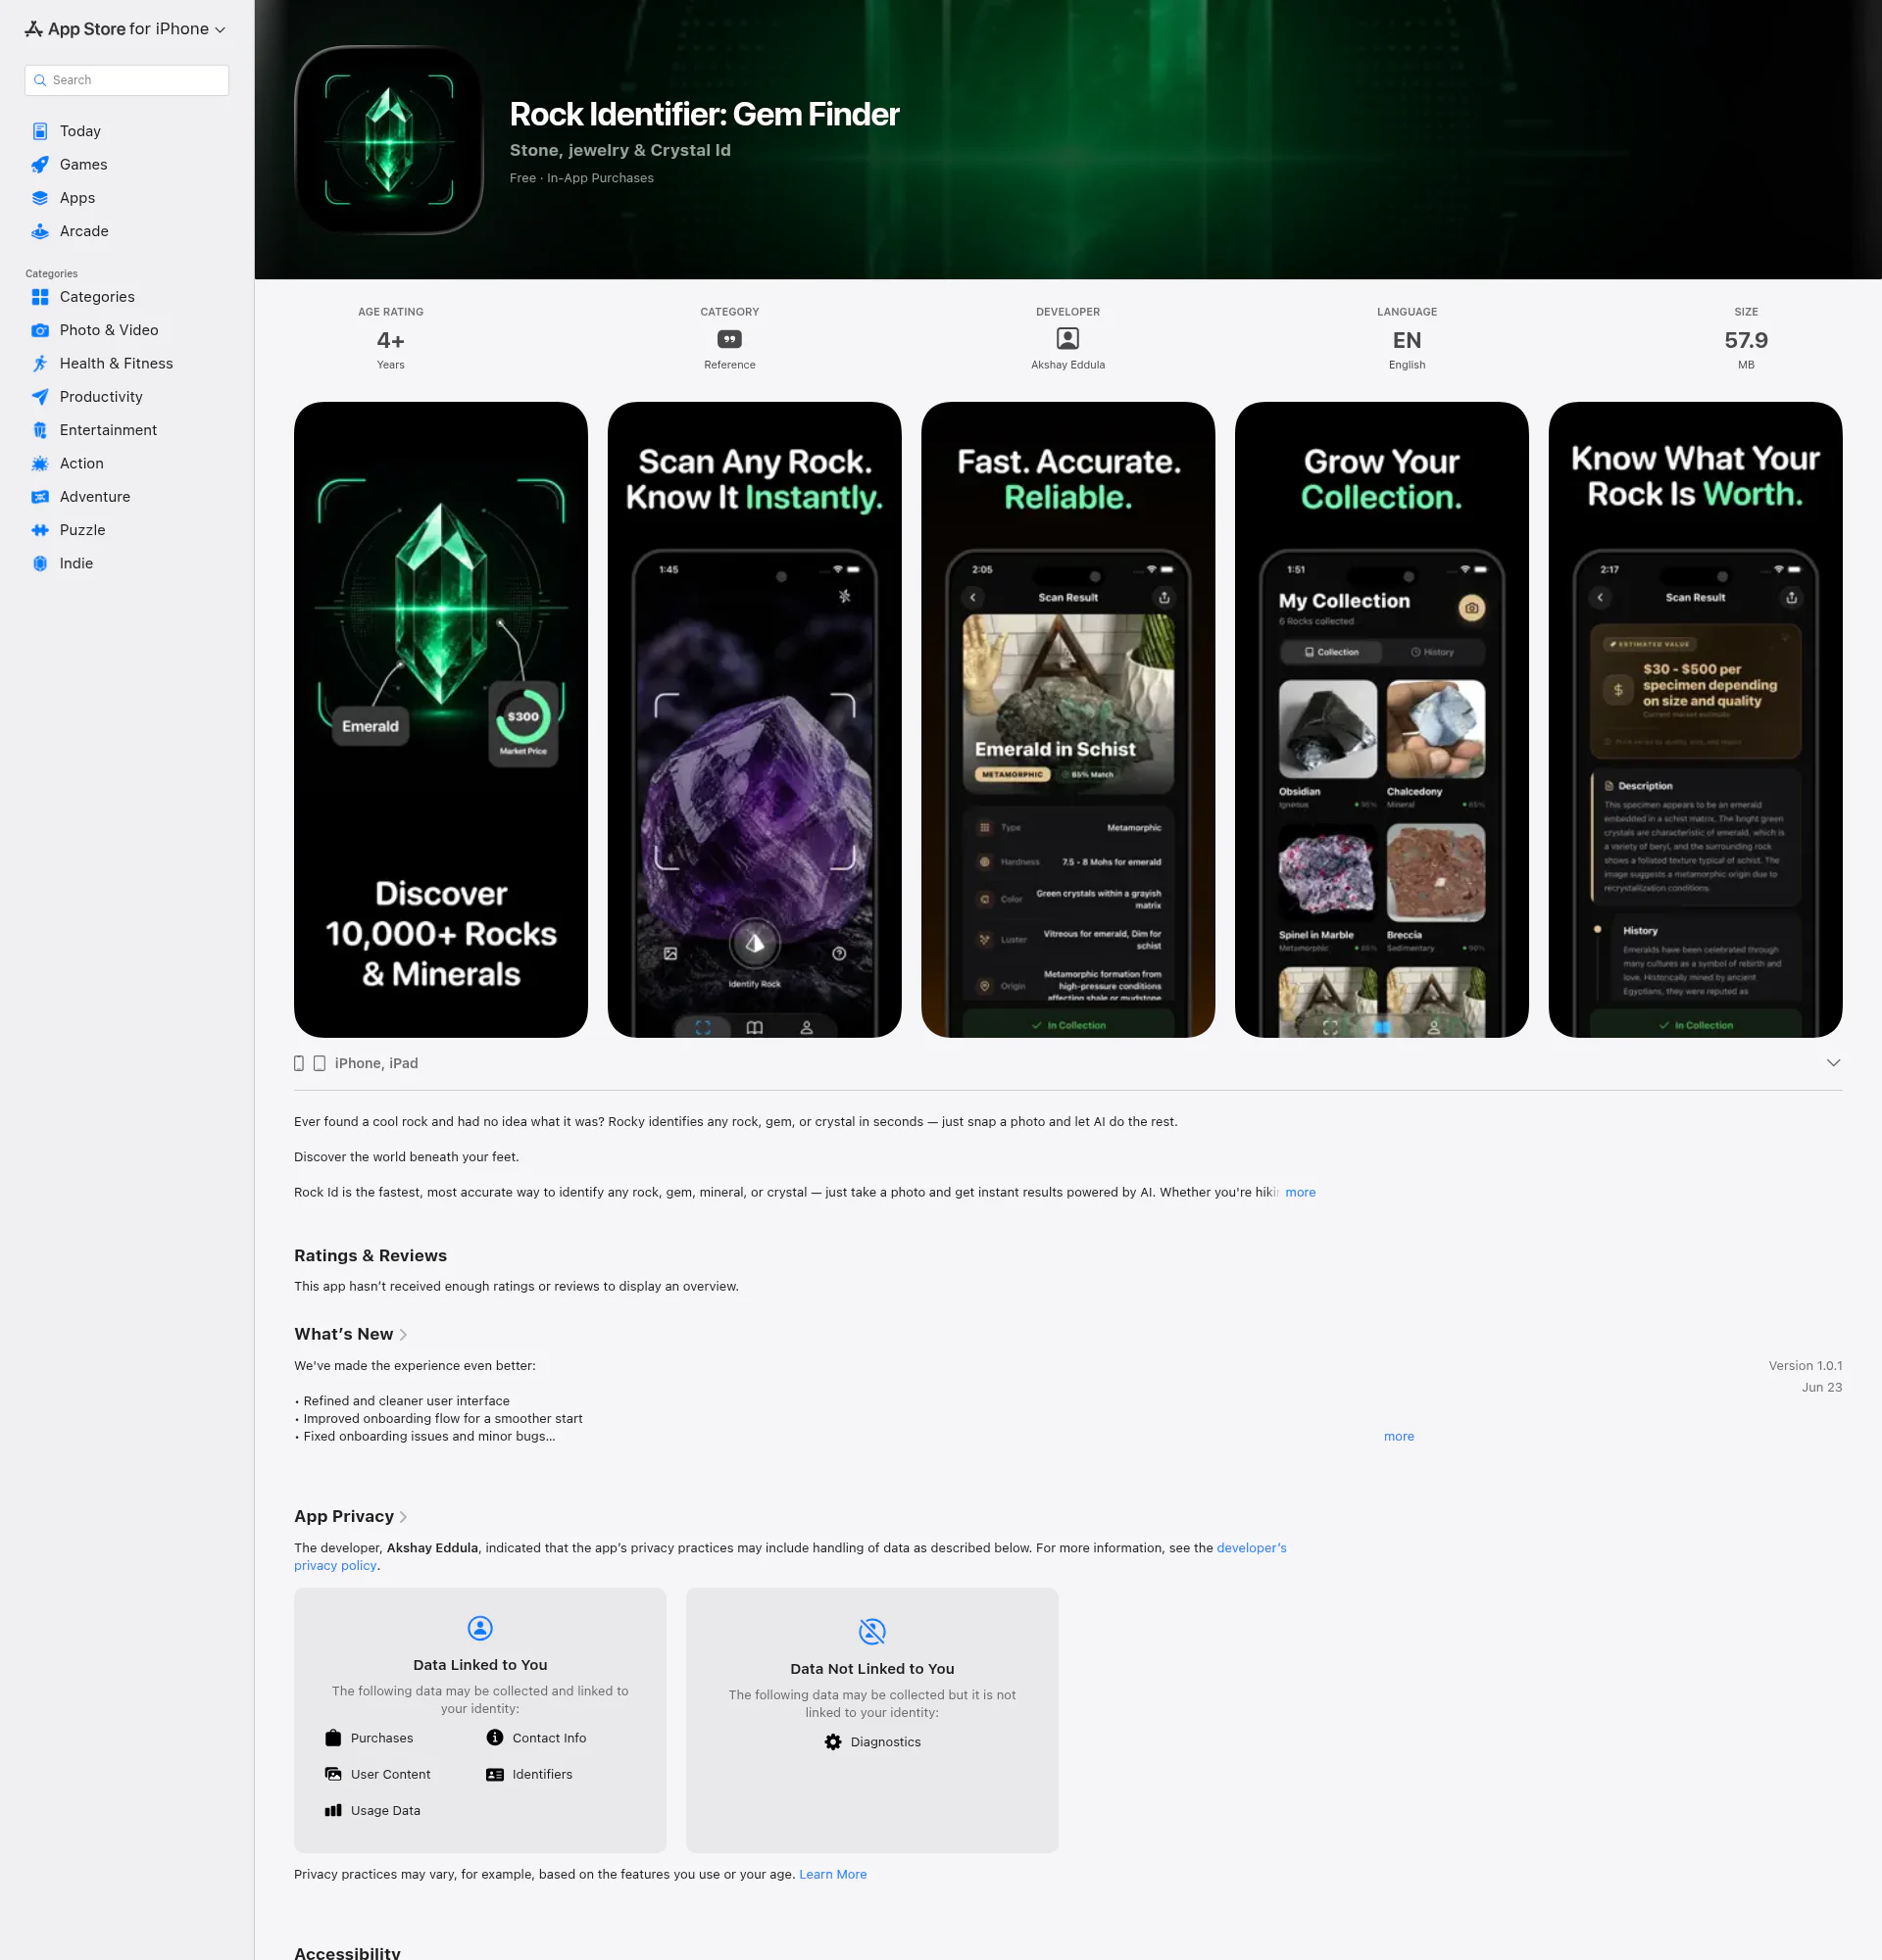Expand the What's New section chevron
Viewport: 1882px width, 1960px height.
[403, 1335]
